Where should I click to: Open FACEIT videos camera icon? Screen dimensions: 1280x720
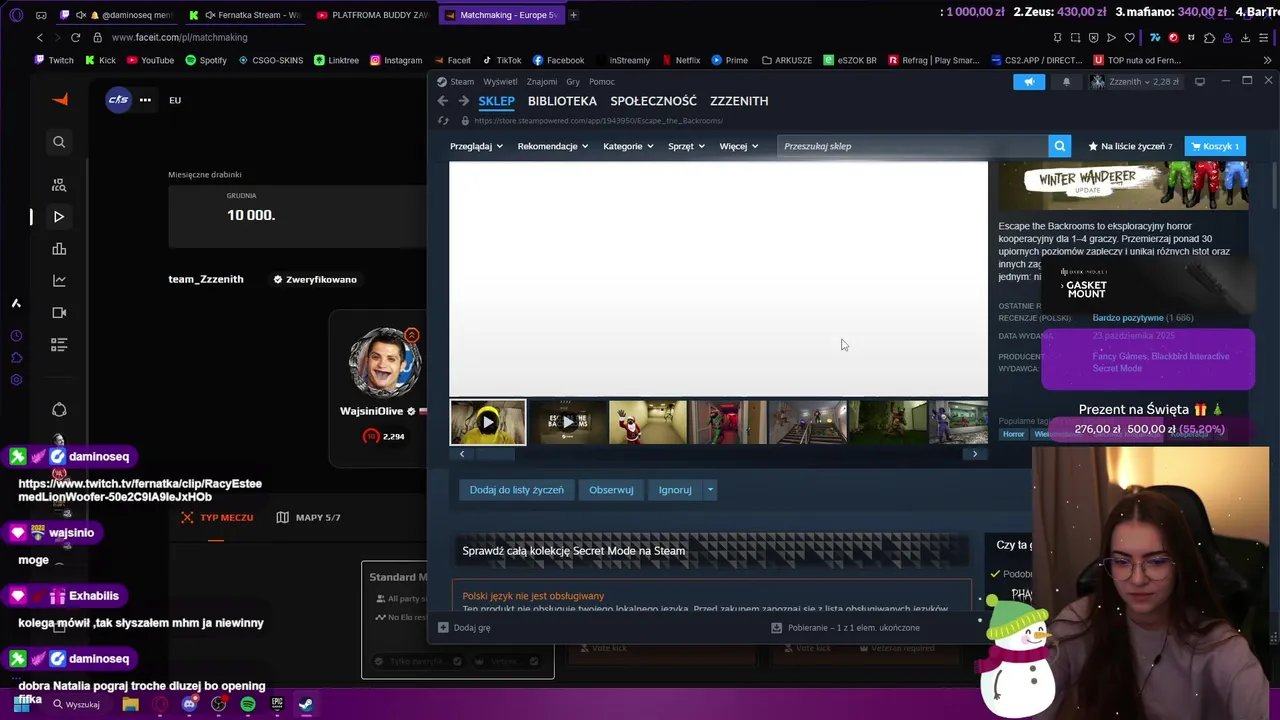coord(59,312)
